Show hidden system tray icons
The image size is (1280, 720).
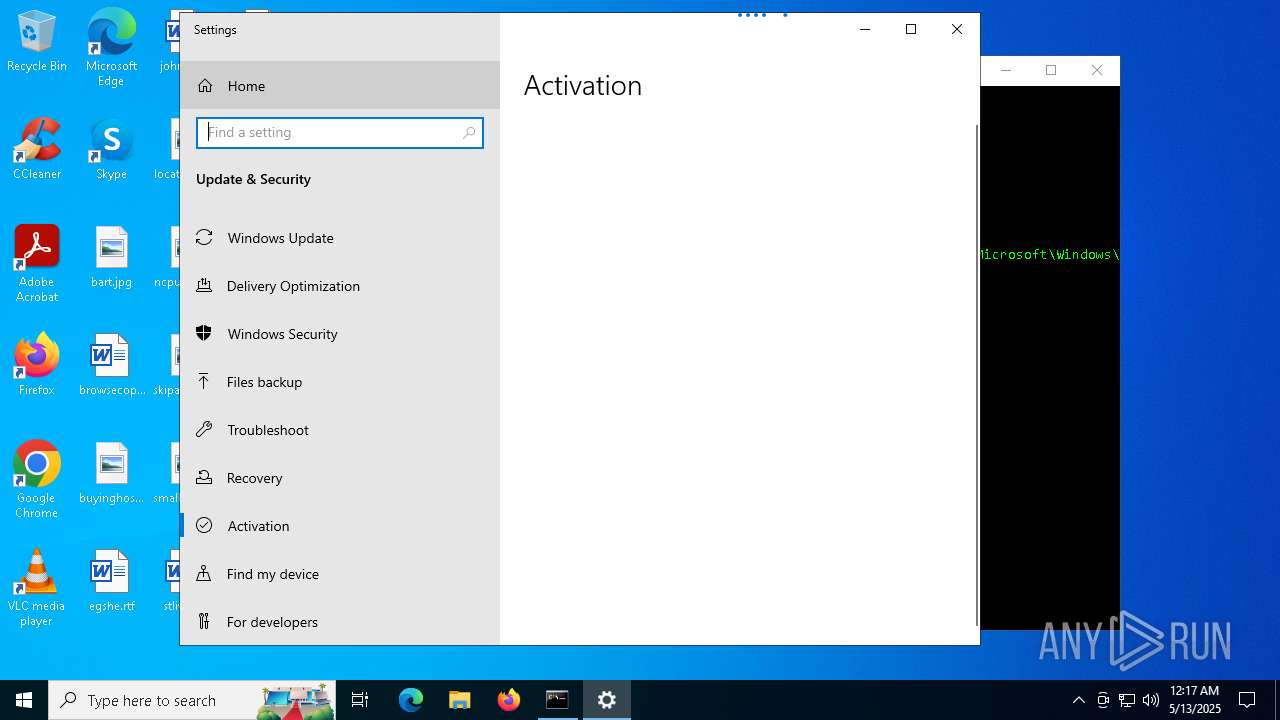1078,700
